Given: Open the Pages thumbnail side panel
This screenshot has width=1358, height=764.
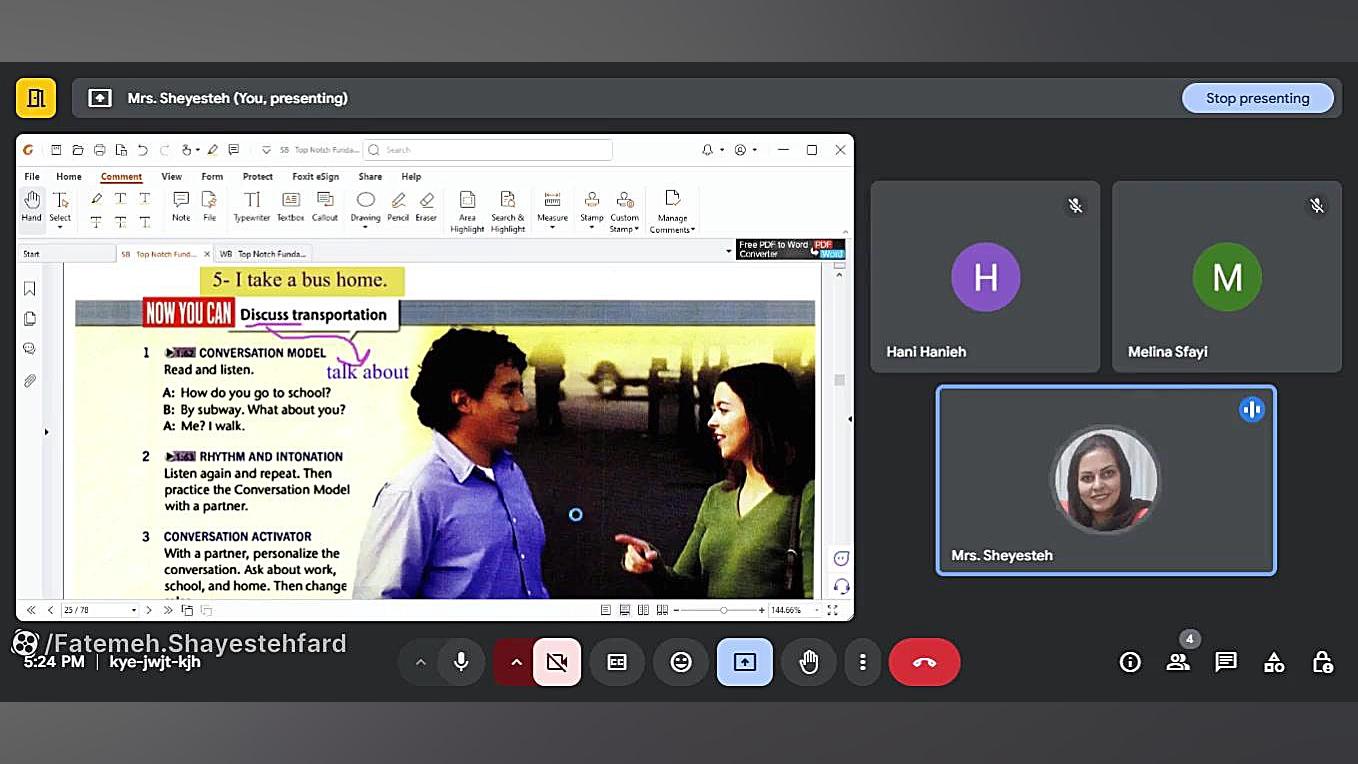Looking at the screenshot, I should click(x=30, y=319).
